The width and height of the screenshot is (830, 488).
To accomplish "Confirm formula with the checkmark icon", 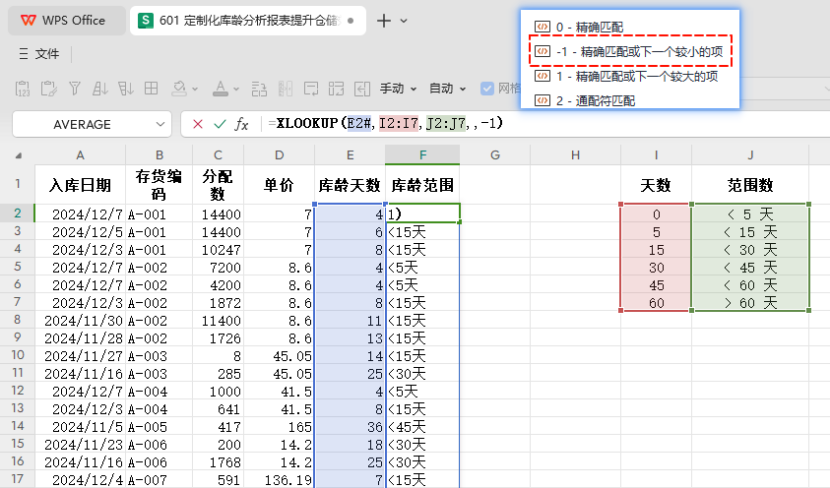I will point(220,124).
